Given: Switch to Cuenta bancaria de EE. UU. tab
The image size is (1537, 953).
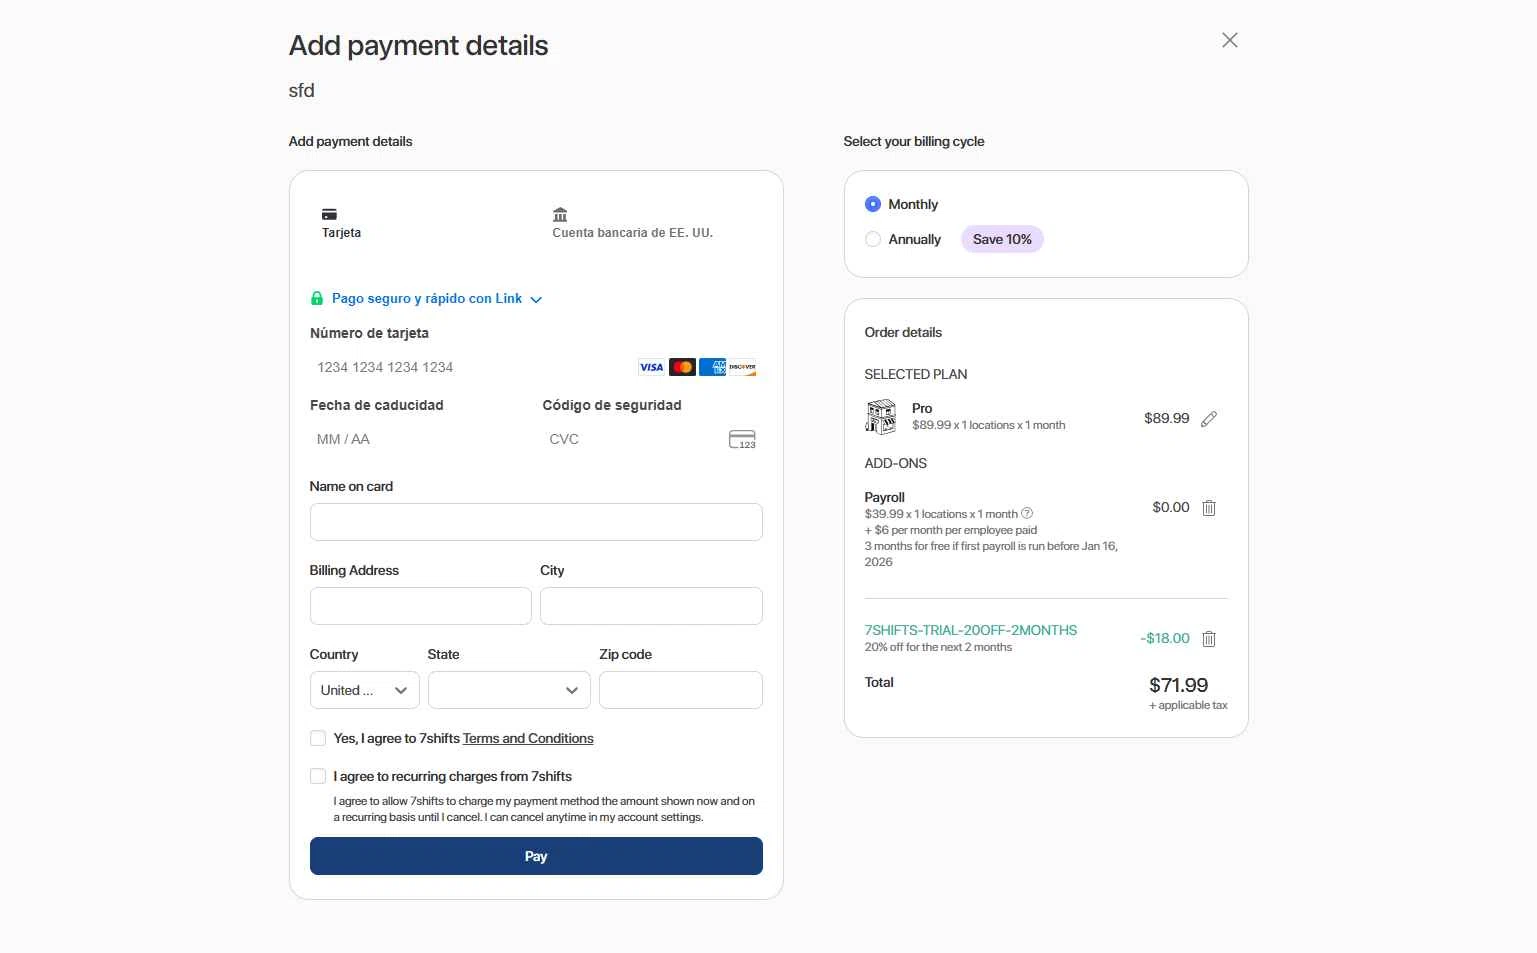Looking at the screenshot, I should pos(632,223).
